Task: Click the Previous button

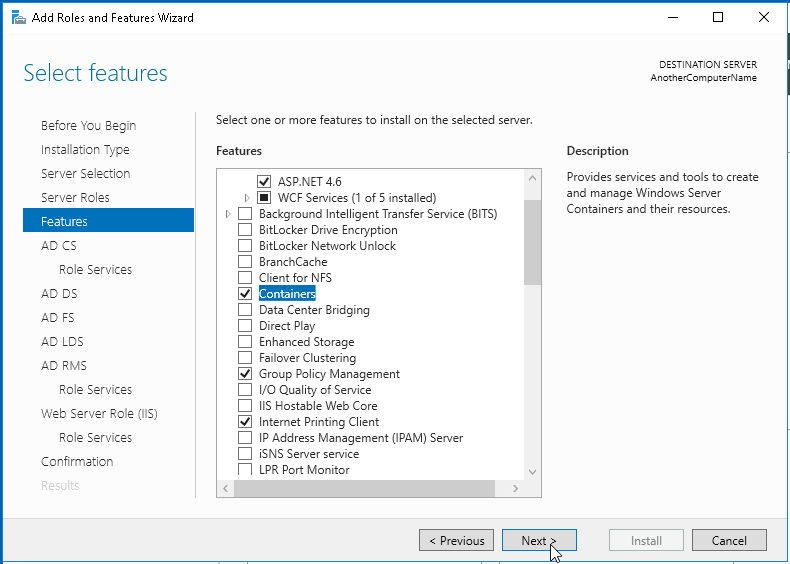Action: click(456, 540)
